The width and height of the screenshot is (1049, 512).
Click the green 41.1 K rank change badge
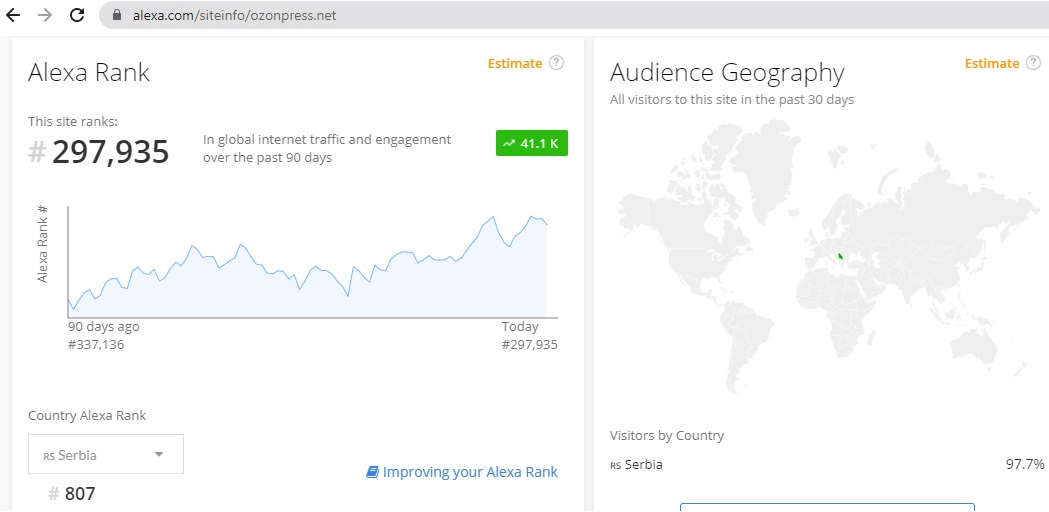(x=532, y=143)
